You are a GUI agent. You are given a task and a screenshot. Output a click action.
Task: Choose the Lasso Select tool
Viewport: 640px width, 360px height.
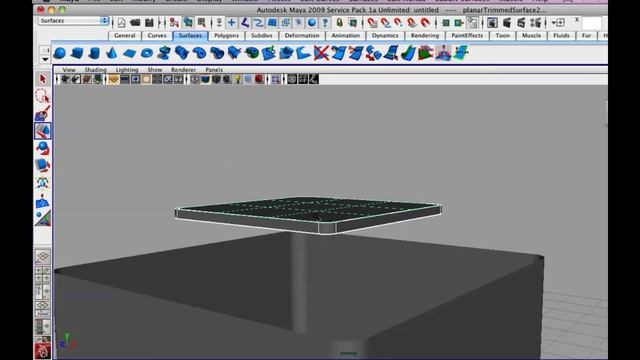42,96
